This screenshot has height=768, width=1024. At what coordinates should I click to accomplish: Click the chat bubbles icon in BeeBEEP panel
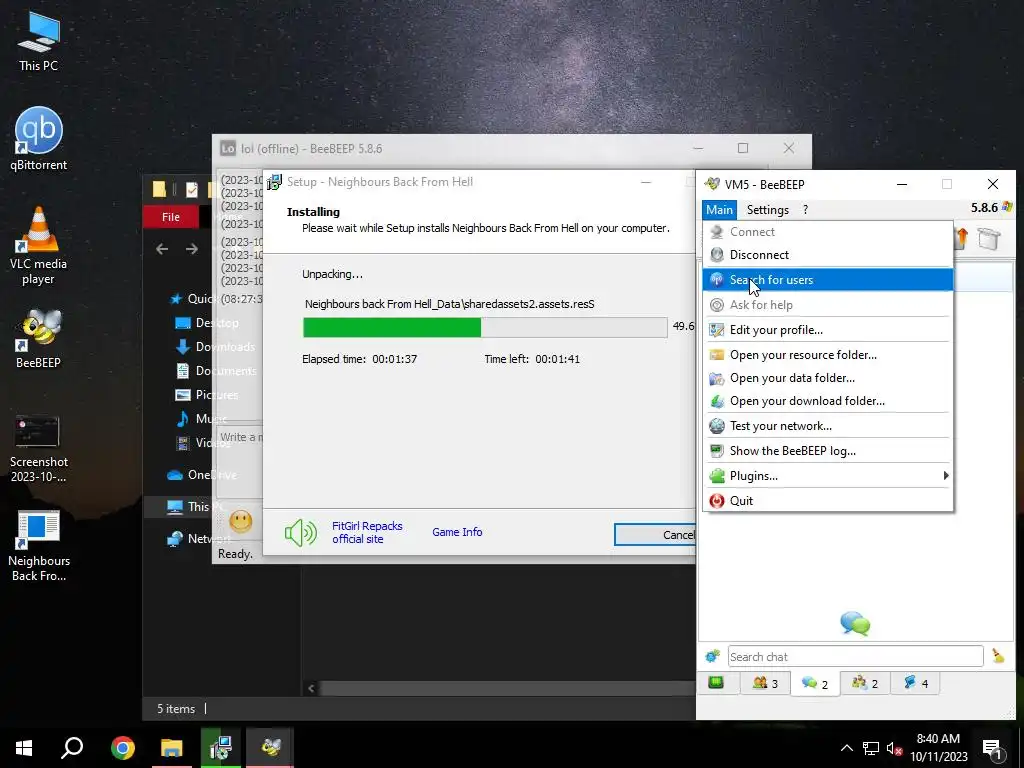(x=855, y=623)
